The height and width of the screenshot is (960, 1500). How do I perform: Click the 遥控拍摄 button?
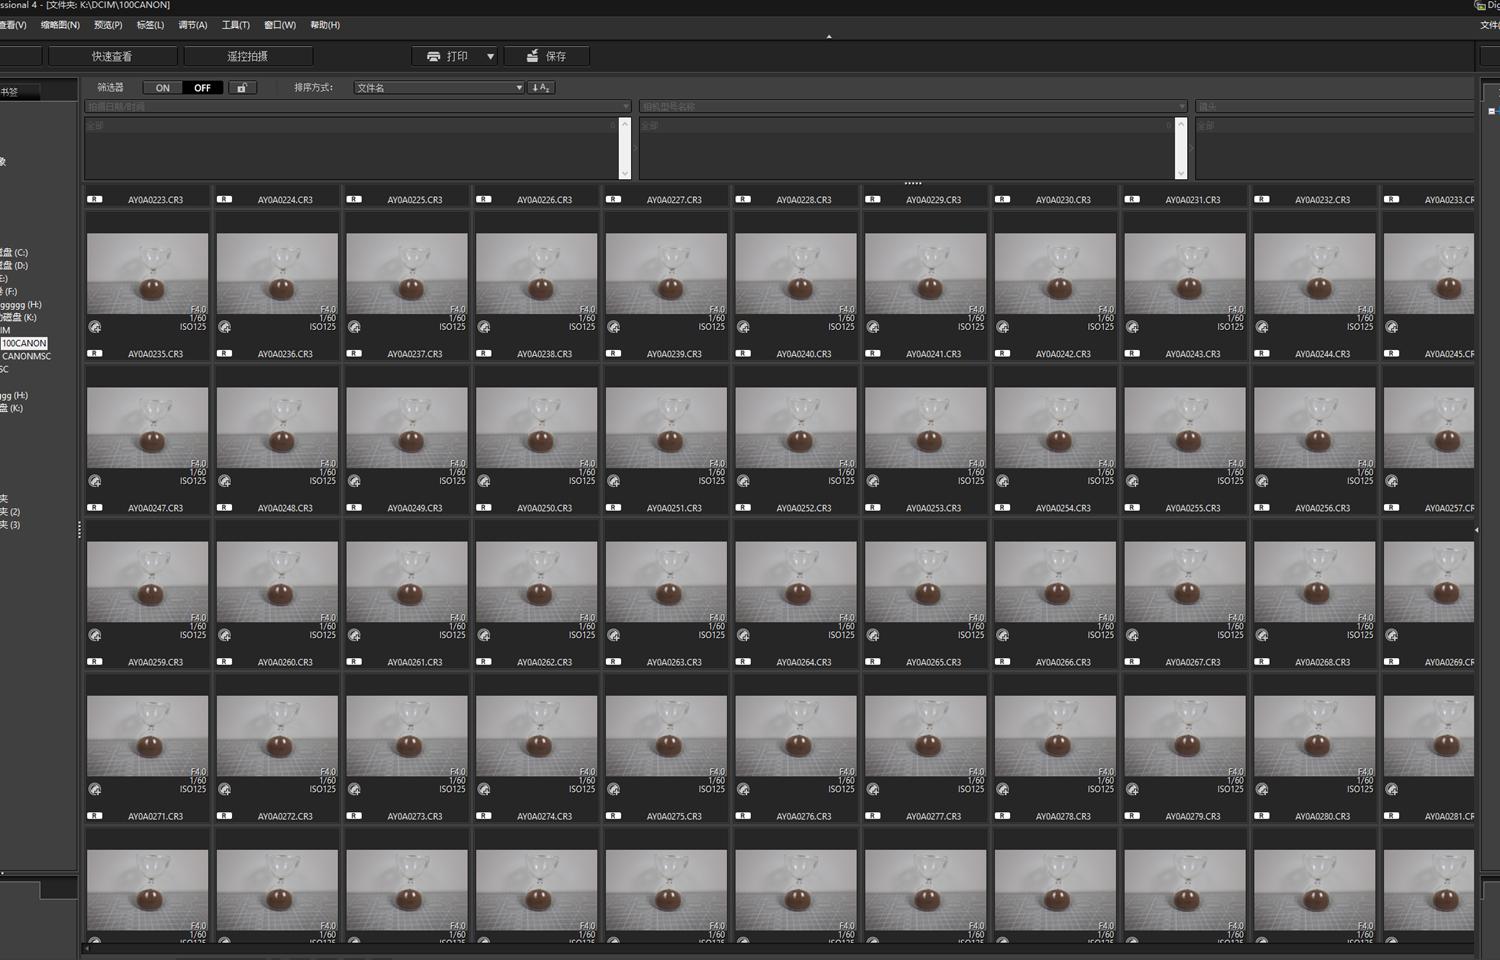247,57
